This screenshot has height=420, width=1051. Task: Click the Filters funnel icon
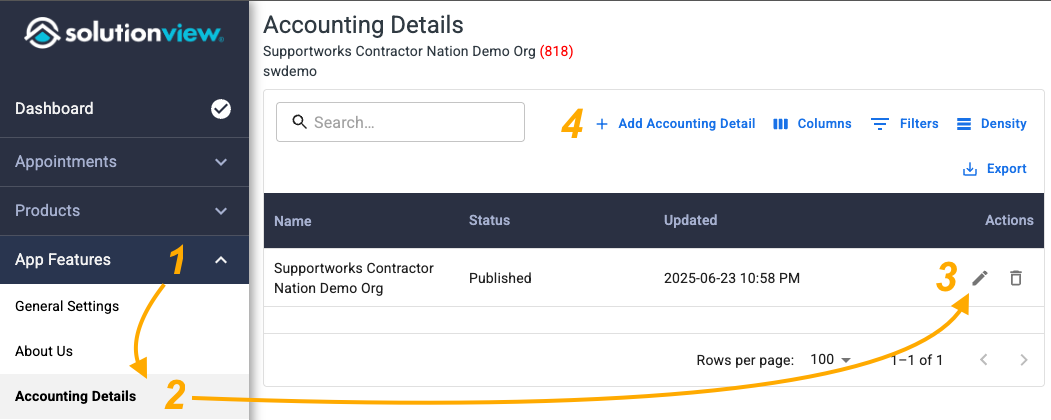click(879, 124)
